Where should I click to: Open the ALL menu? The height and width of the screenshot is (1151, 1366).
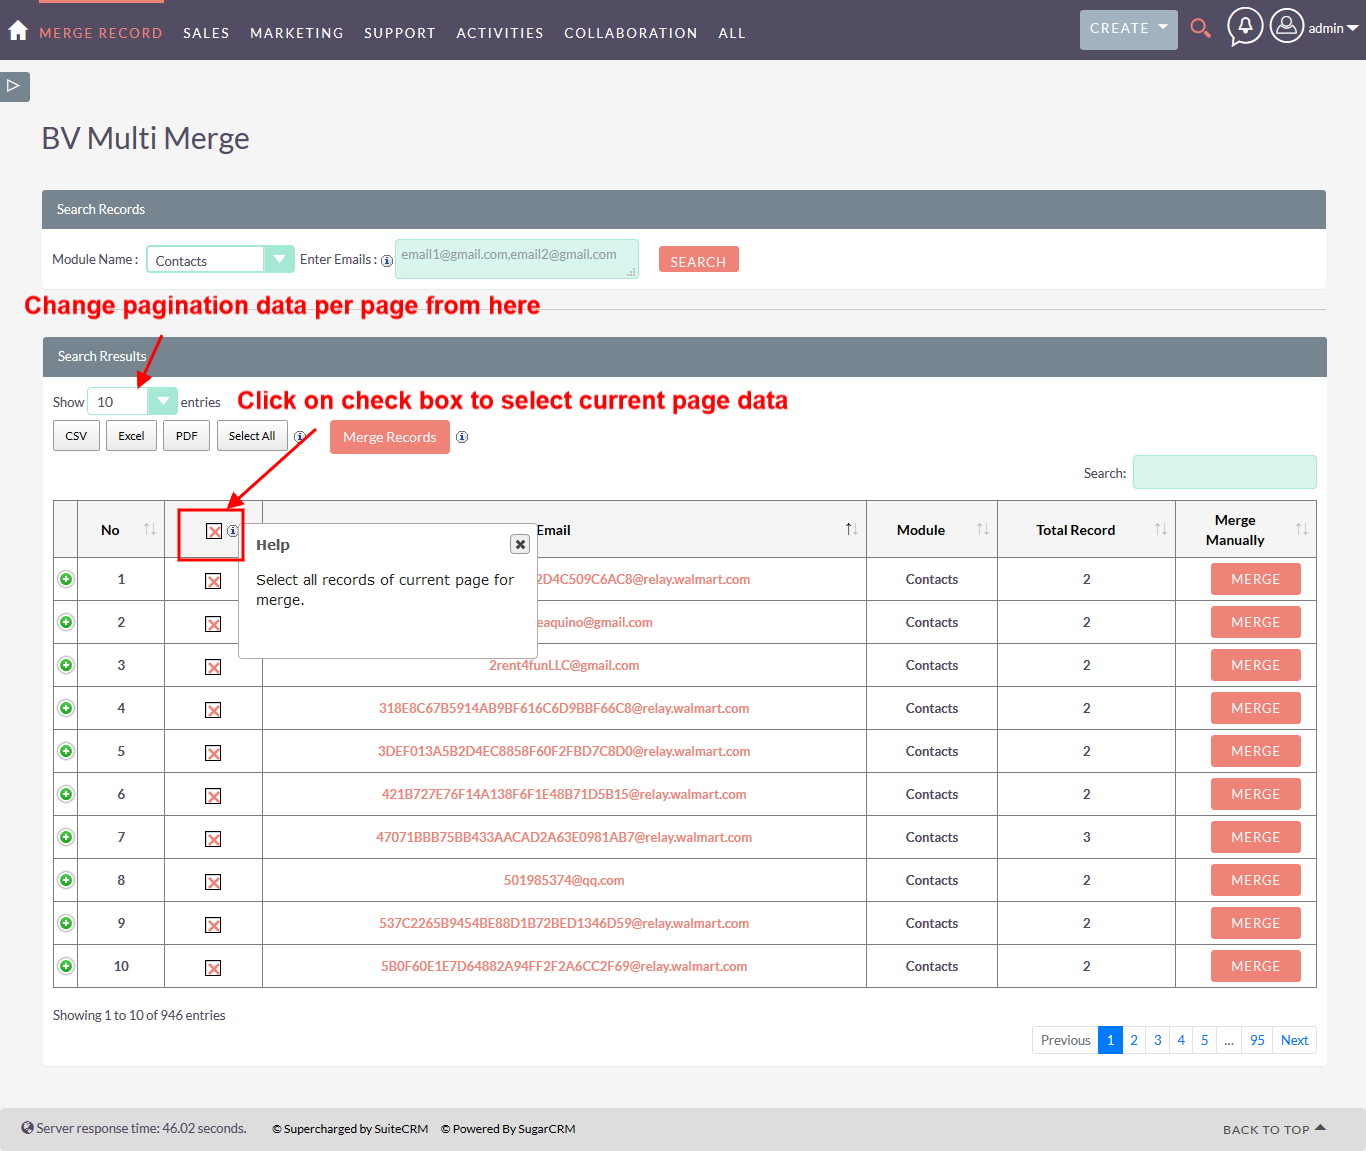pyautogui.click(x=732, y=33)
